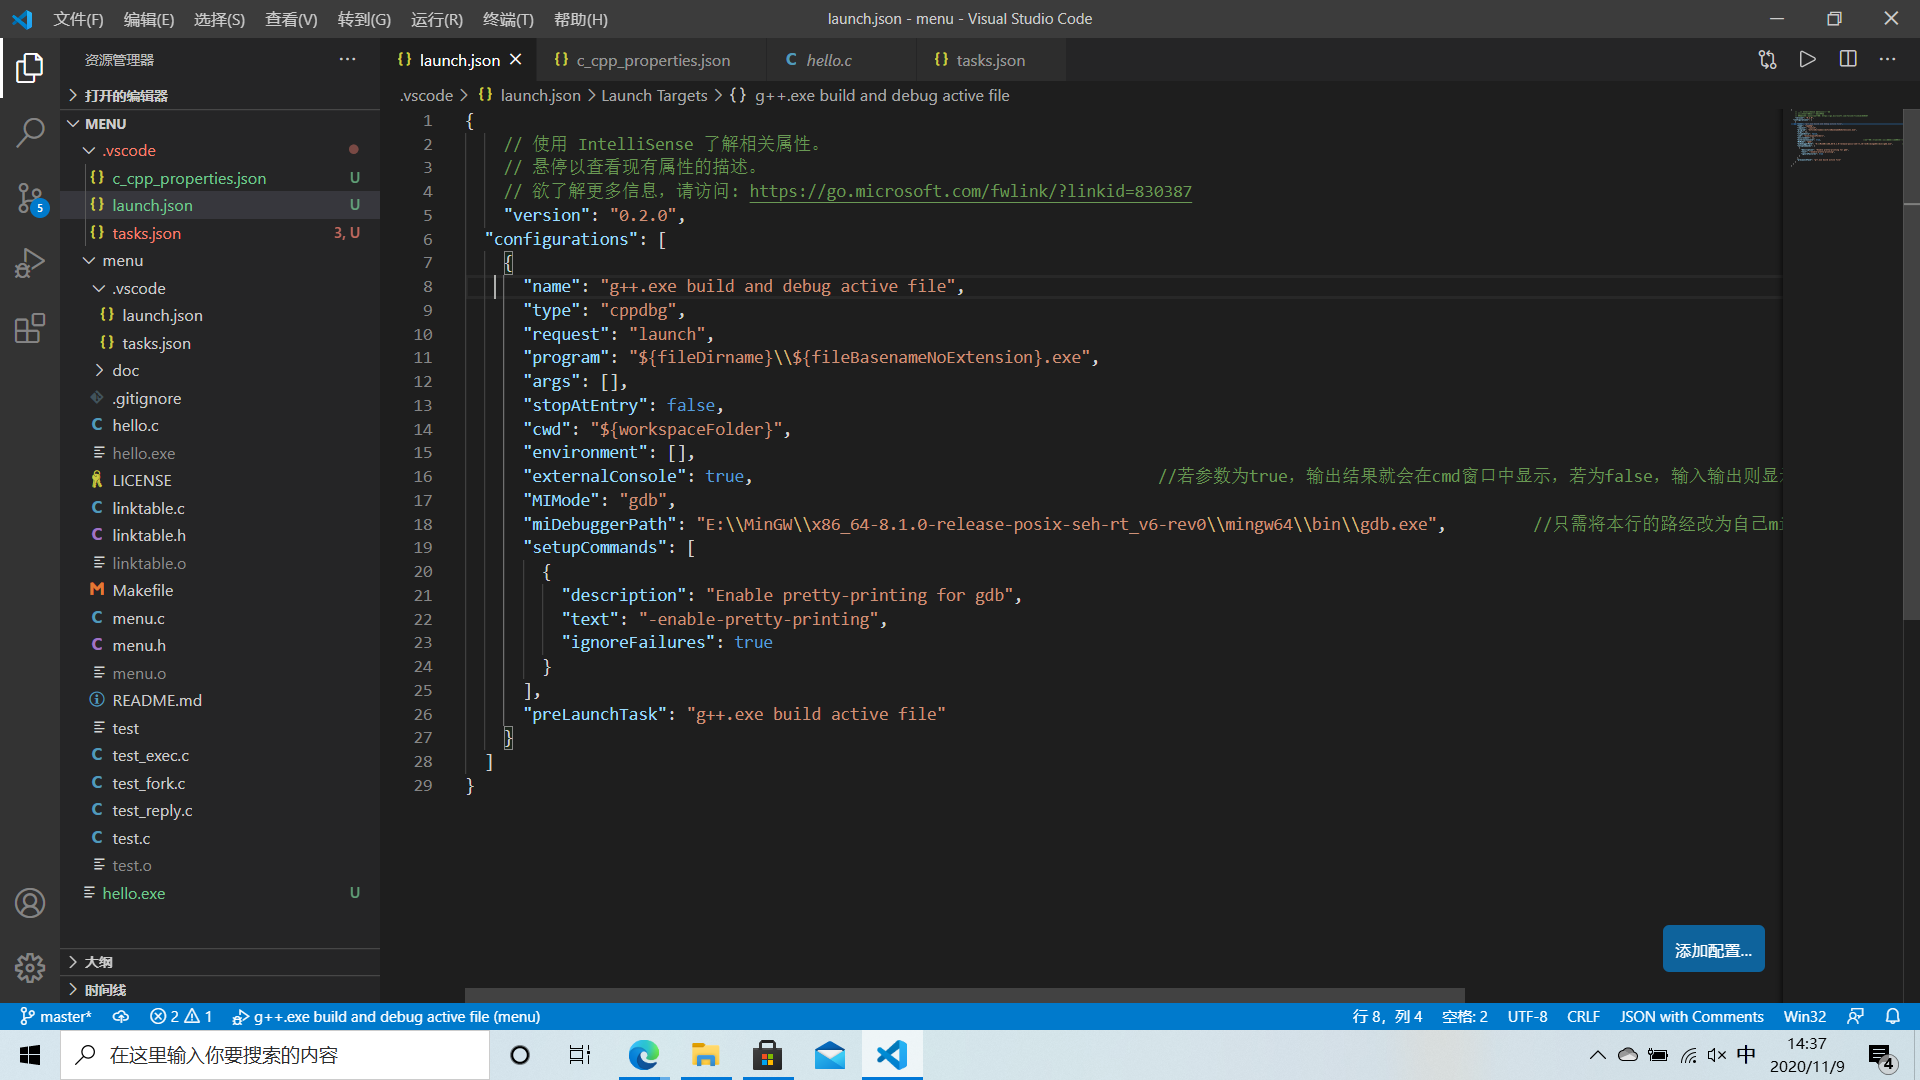Click the Run play icon in editor toolbar
Viewport: 1920px width, 1080px height.
click(x=1807, y=60)
